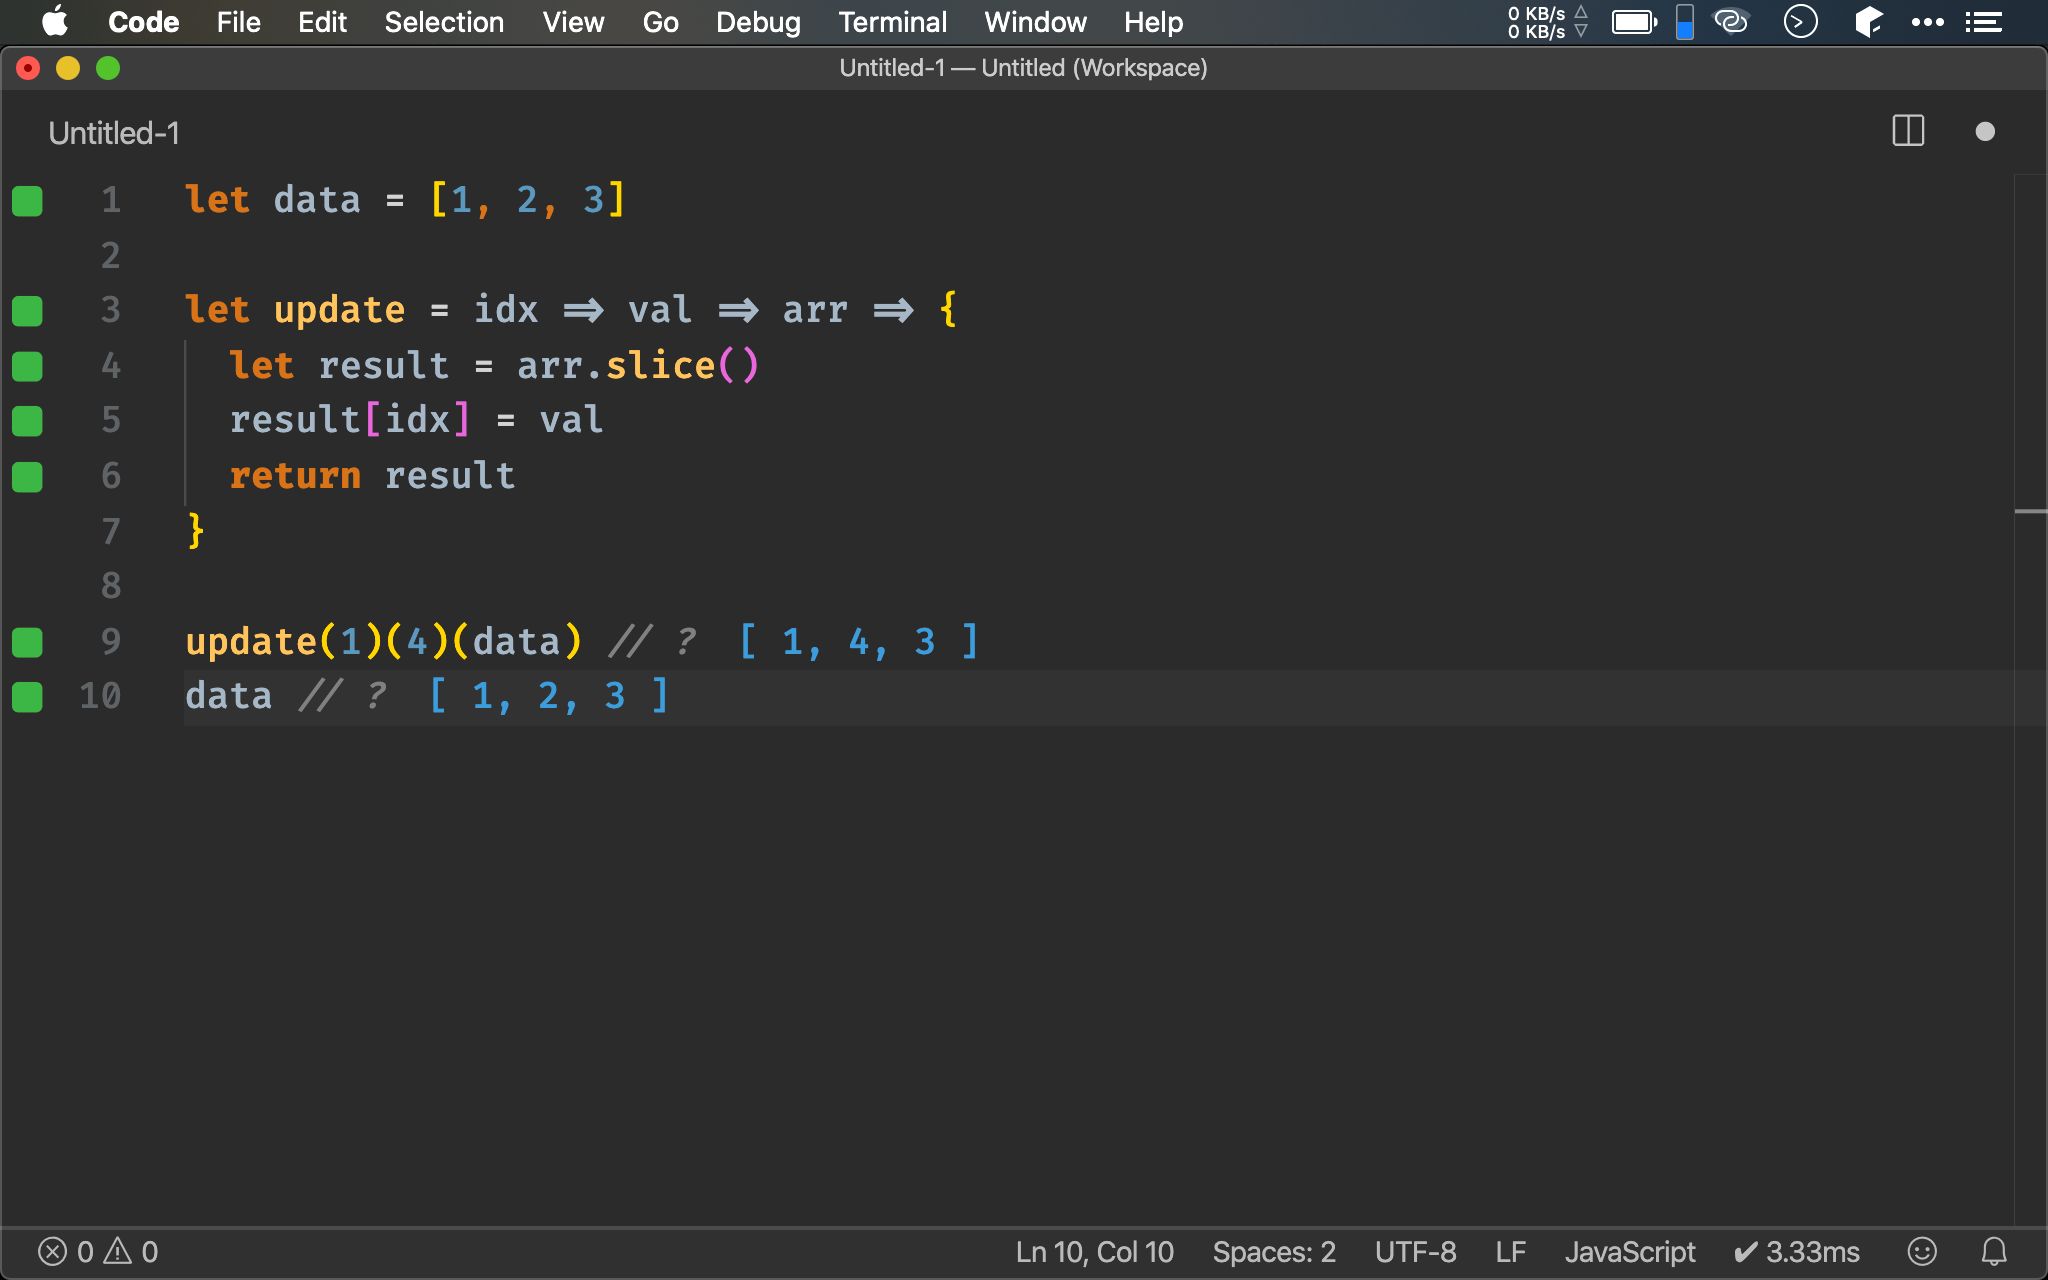Click the hexagon-shaped menu bar icon
The height and width of the screenshot is (1280, 2048).
click(1868, 21)
